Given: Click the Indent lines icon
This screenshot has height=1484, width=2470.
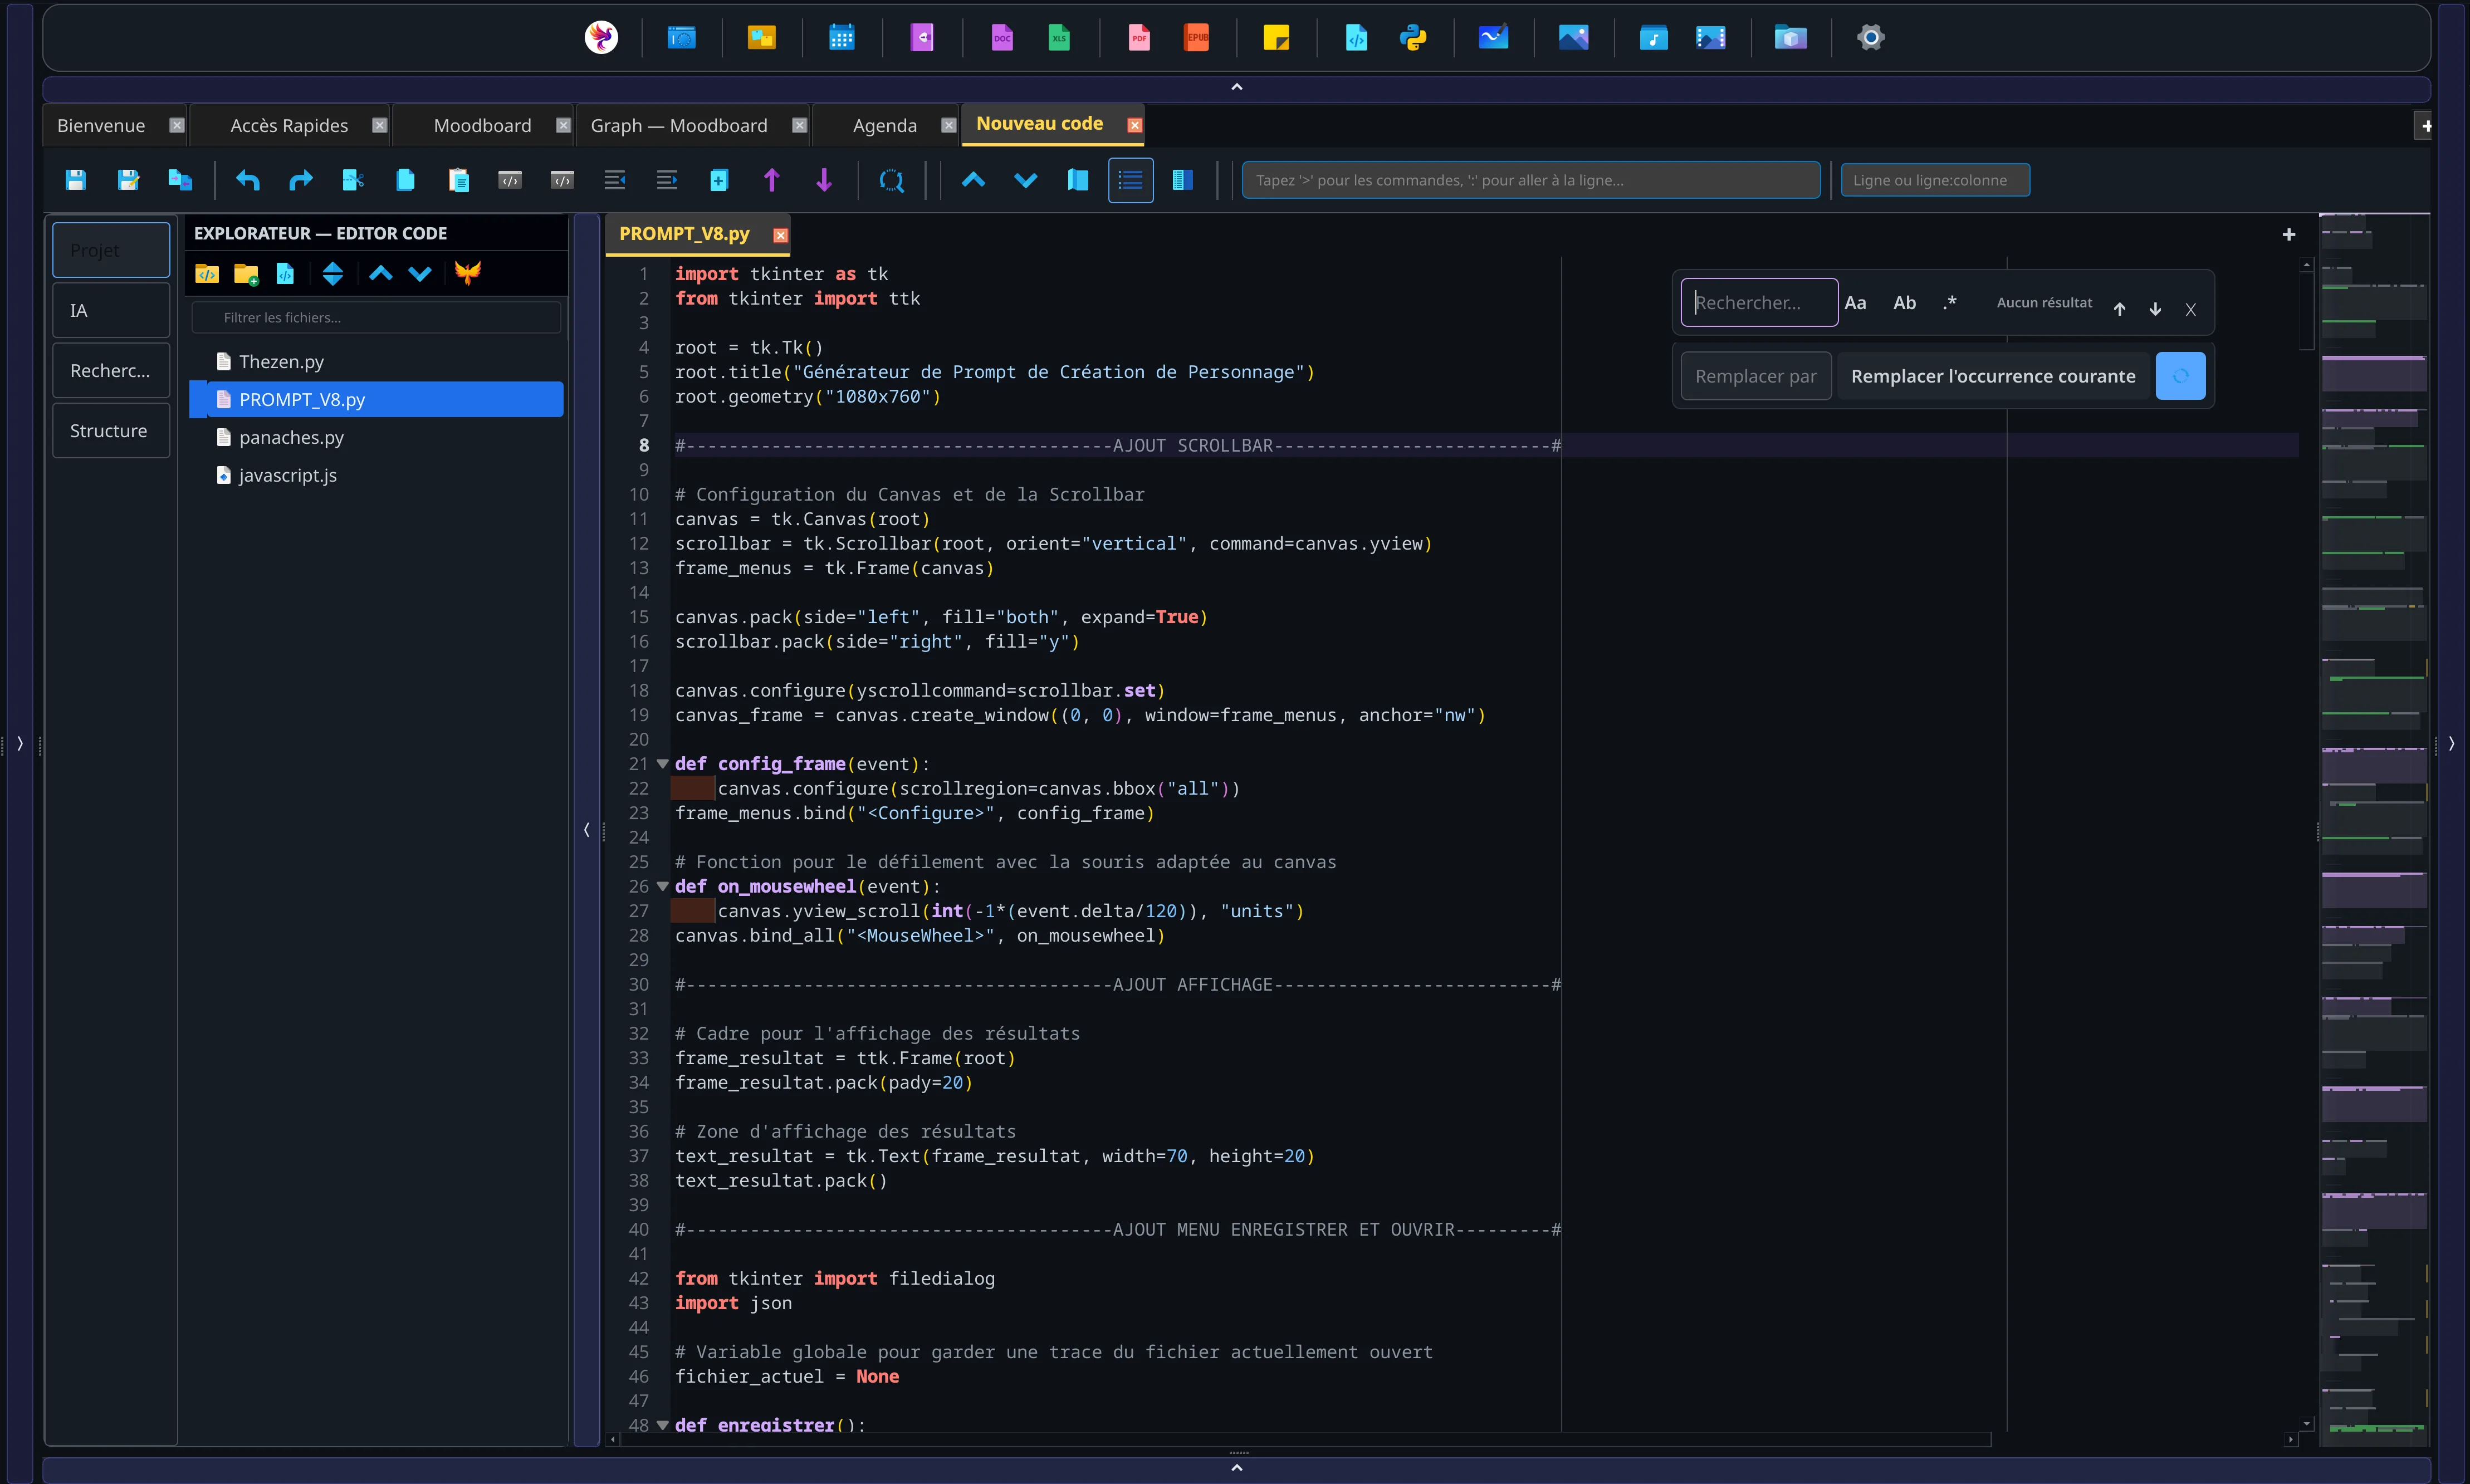Looking at the screenshot, I should pos(667,180).
